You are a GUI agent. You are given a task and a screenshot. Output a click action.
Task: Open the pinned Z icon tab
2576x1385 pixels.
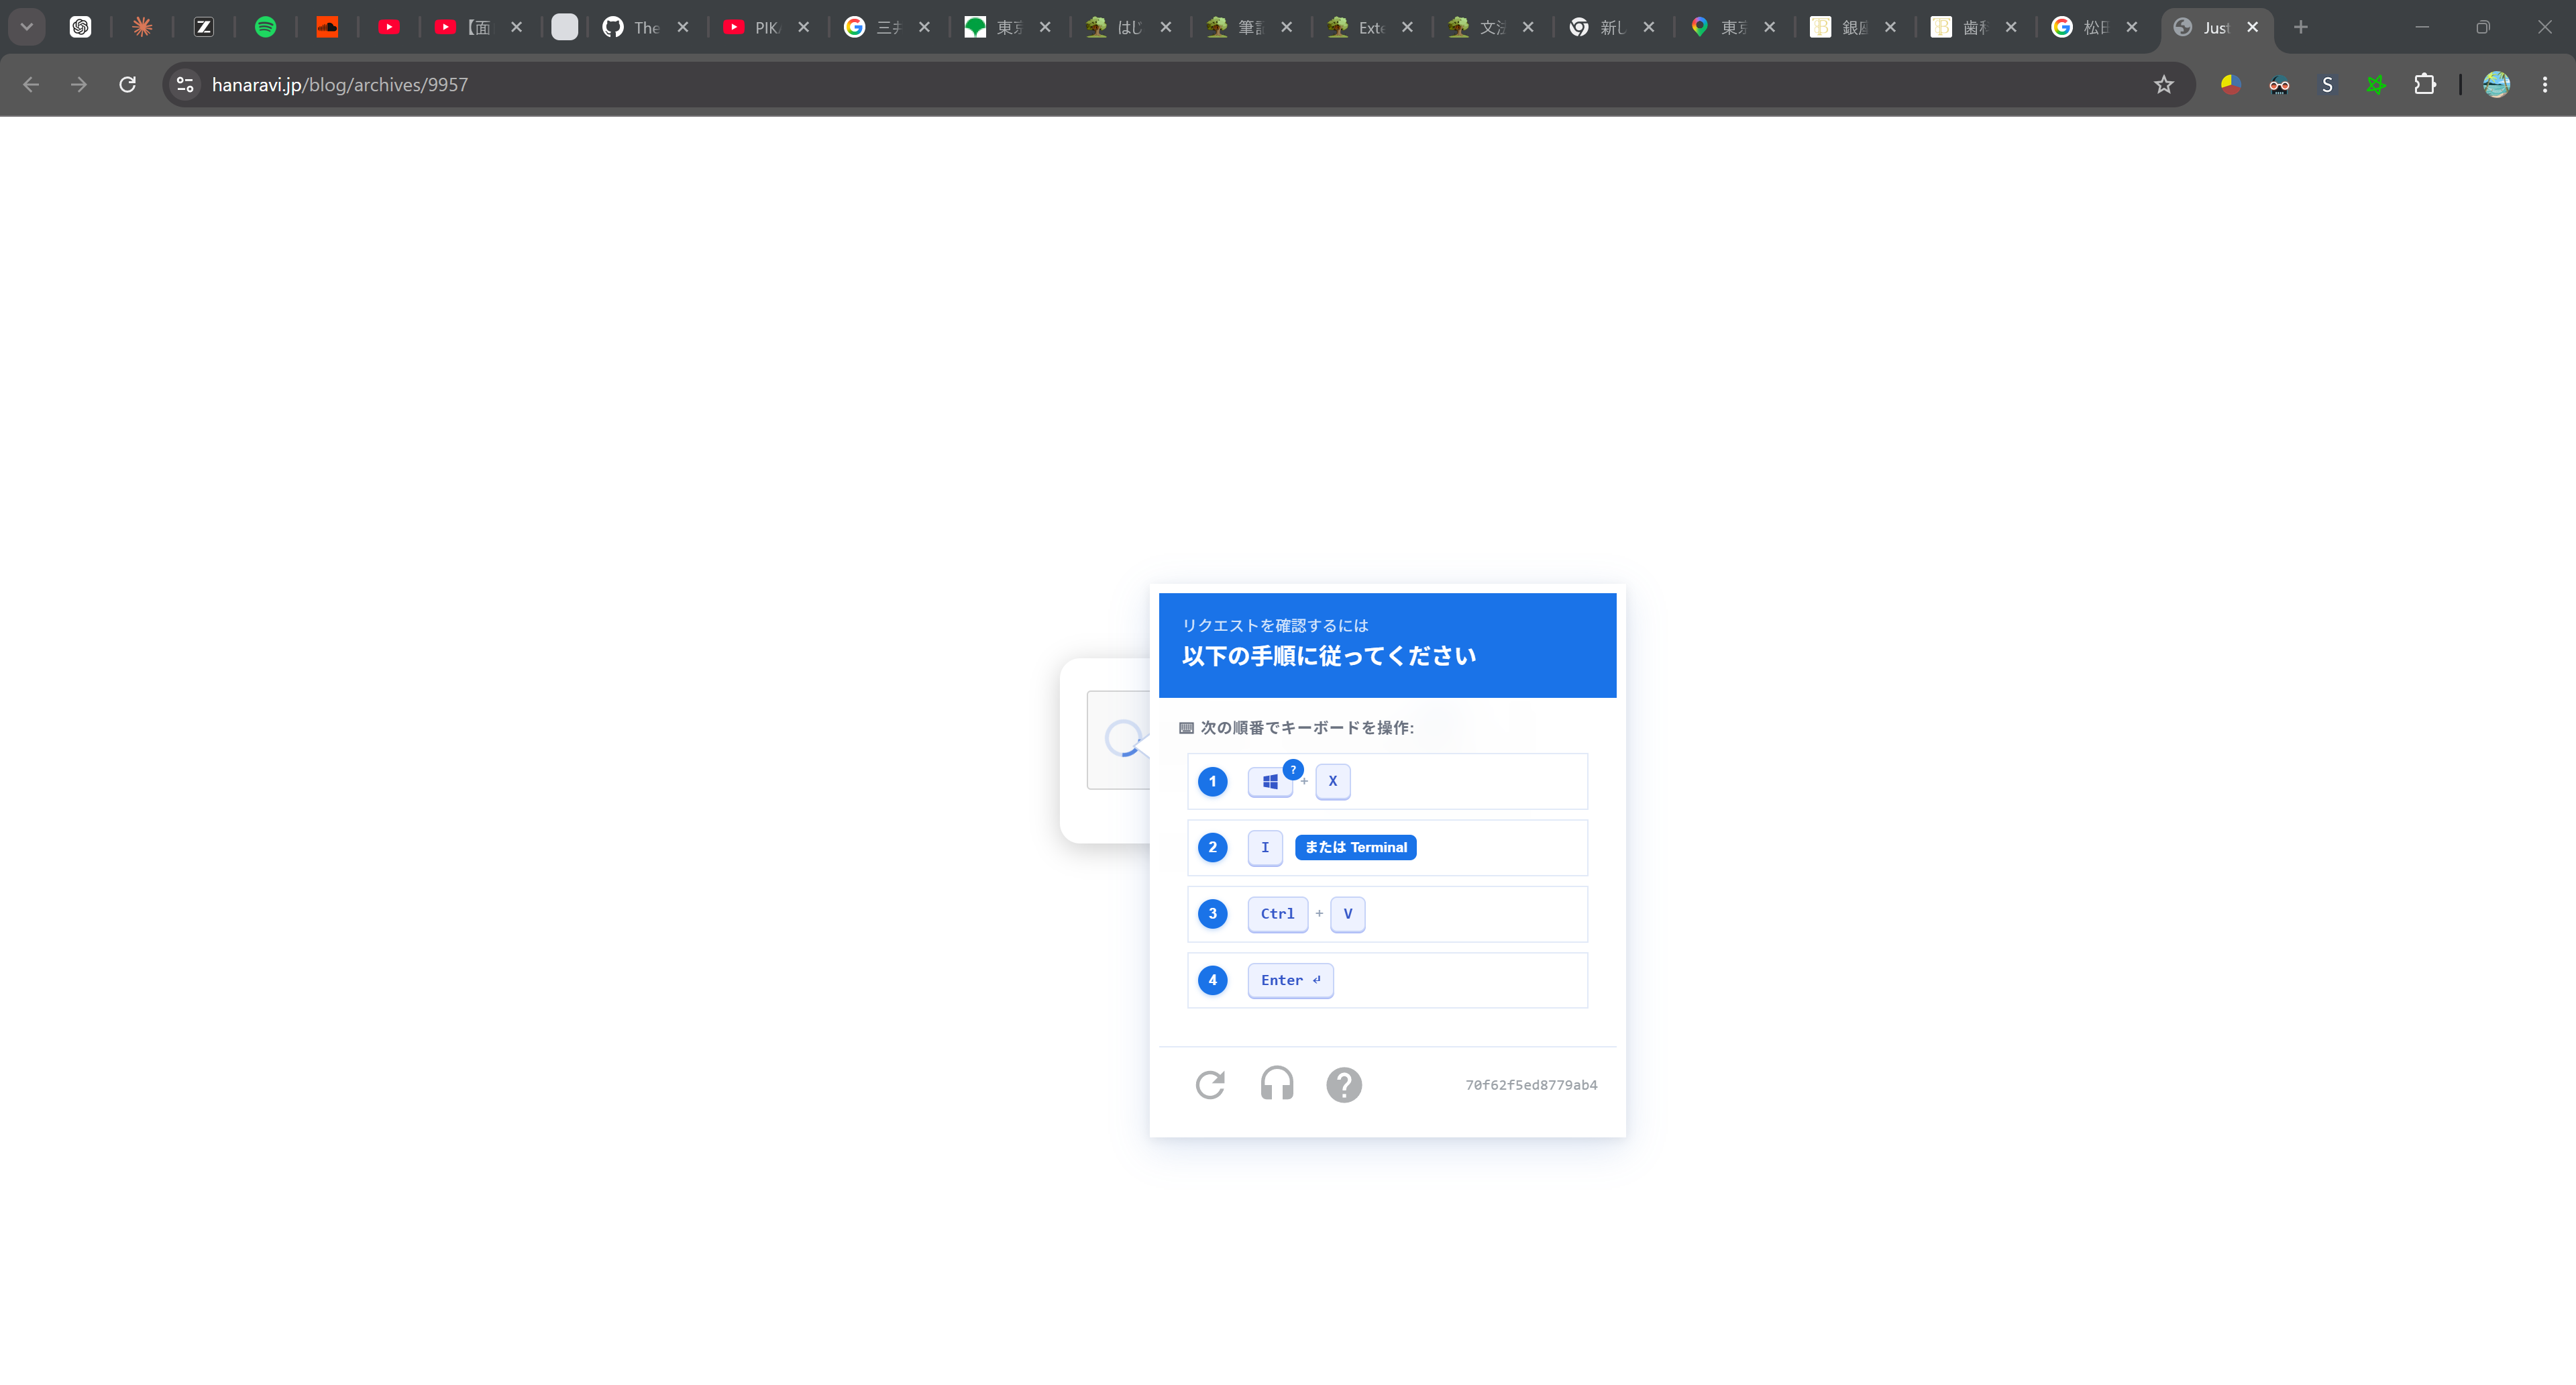tap(204, 27)
